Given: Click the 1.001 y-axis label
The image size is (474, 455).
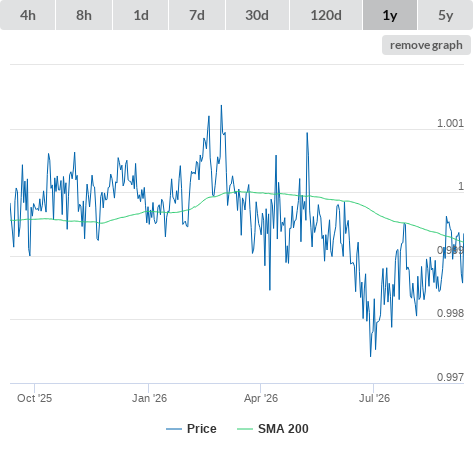Looking at the screenshot, I should click(450, 123).
